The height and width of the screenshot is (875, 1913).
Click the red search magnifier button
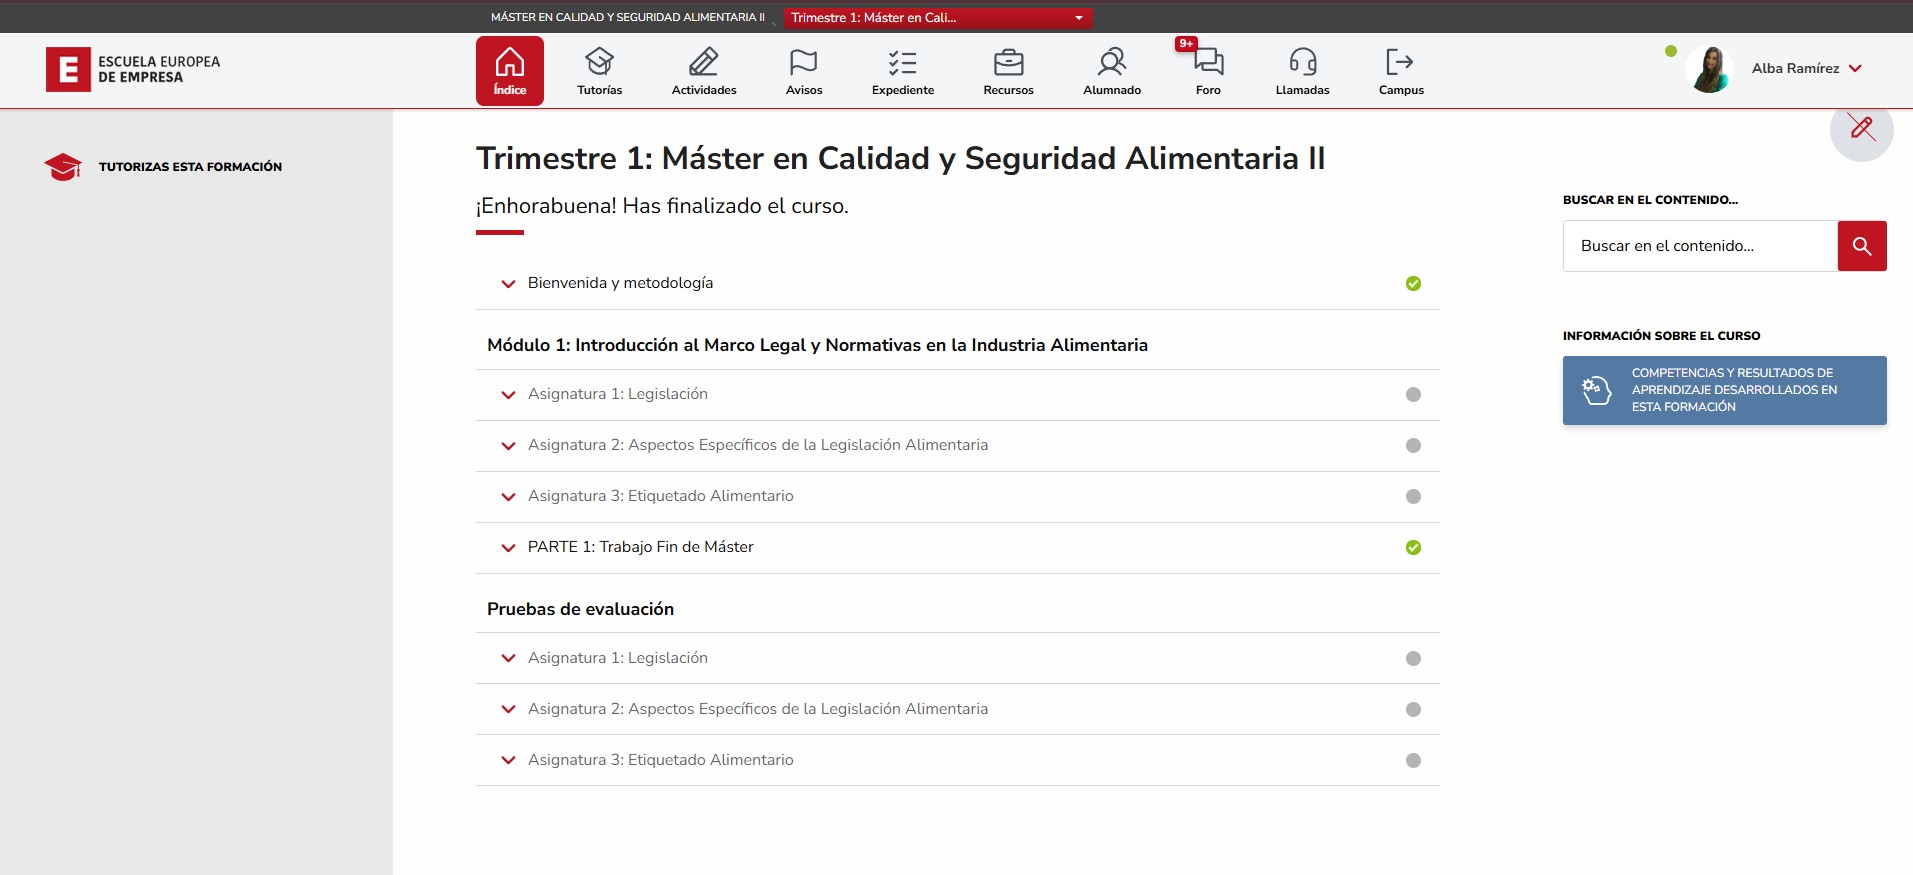(x=1861, y=246)
